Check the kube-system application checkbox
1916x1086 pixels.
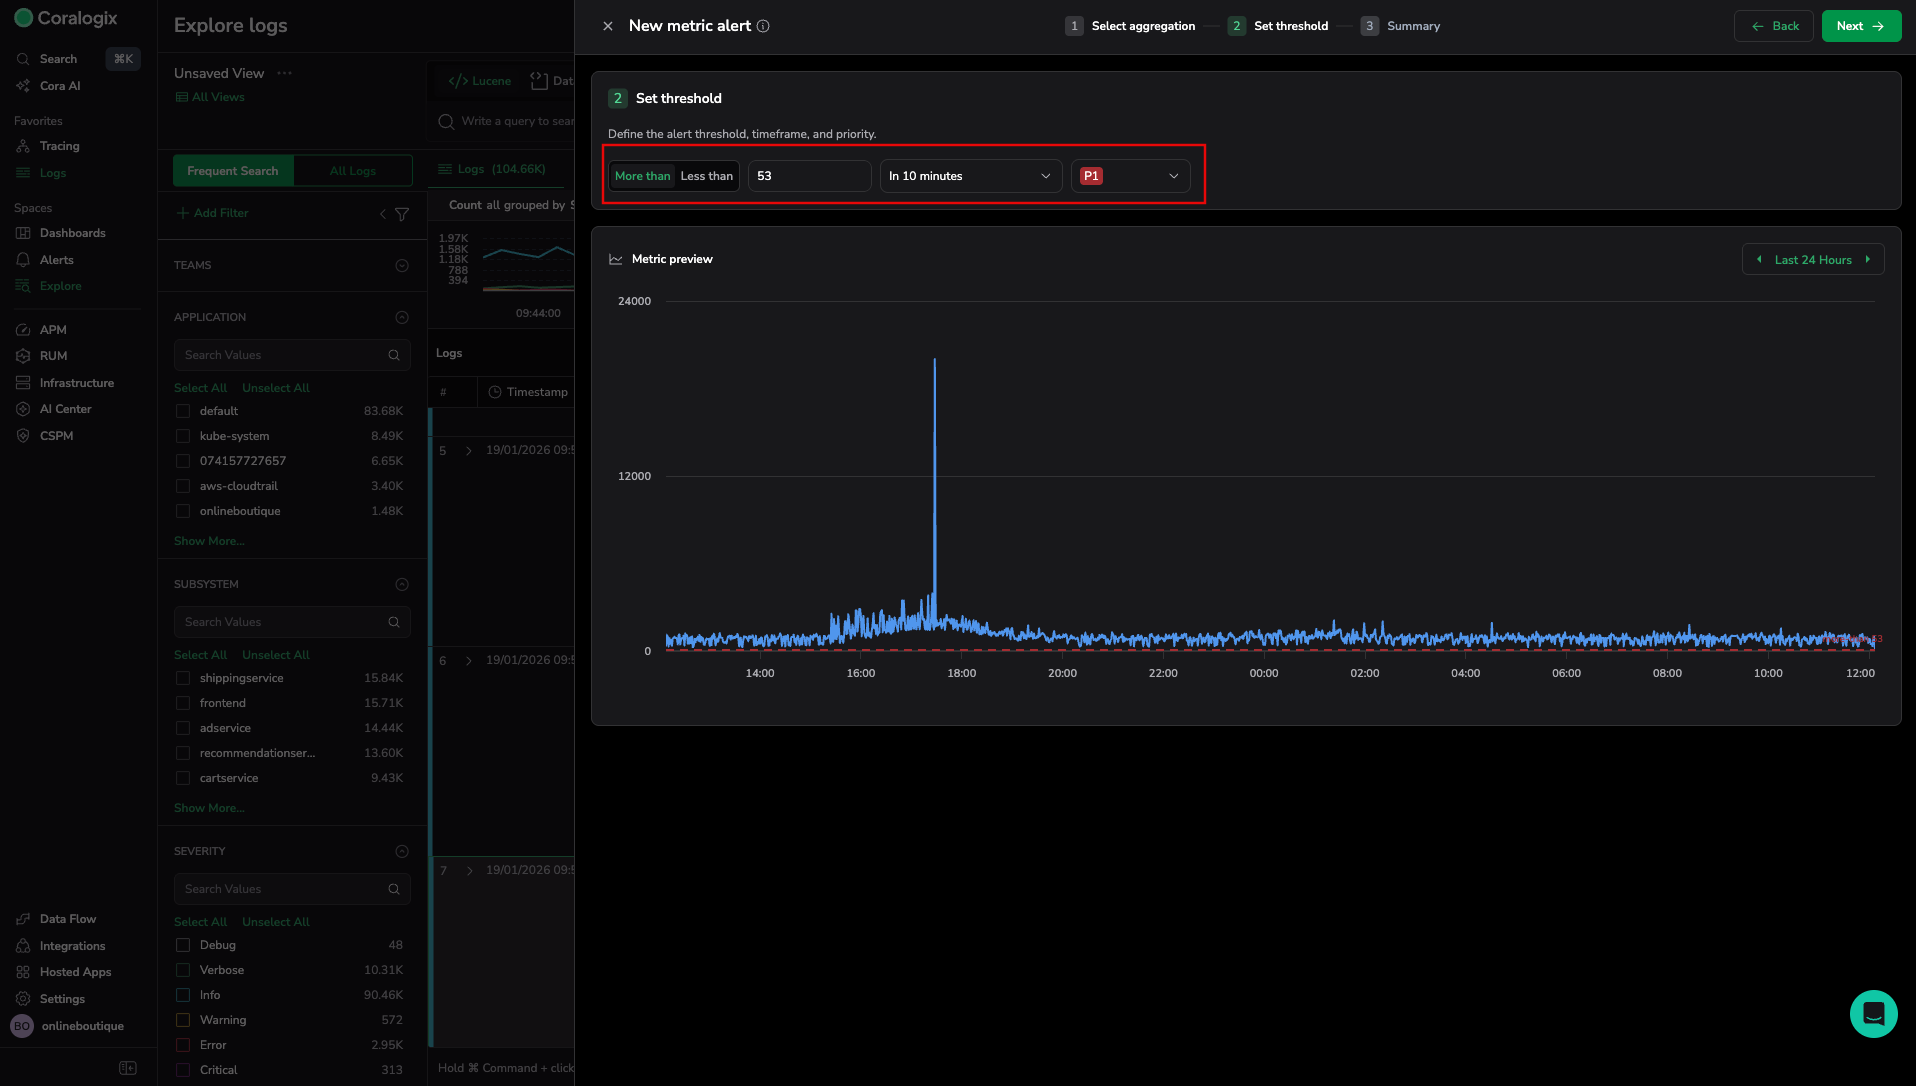click(x=183, y=436)
